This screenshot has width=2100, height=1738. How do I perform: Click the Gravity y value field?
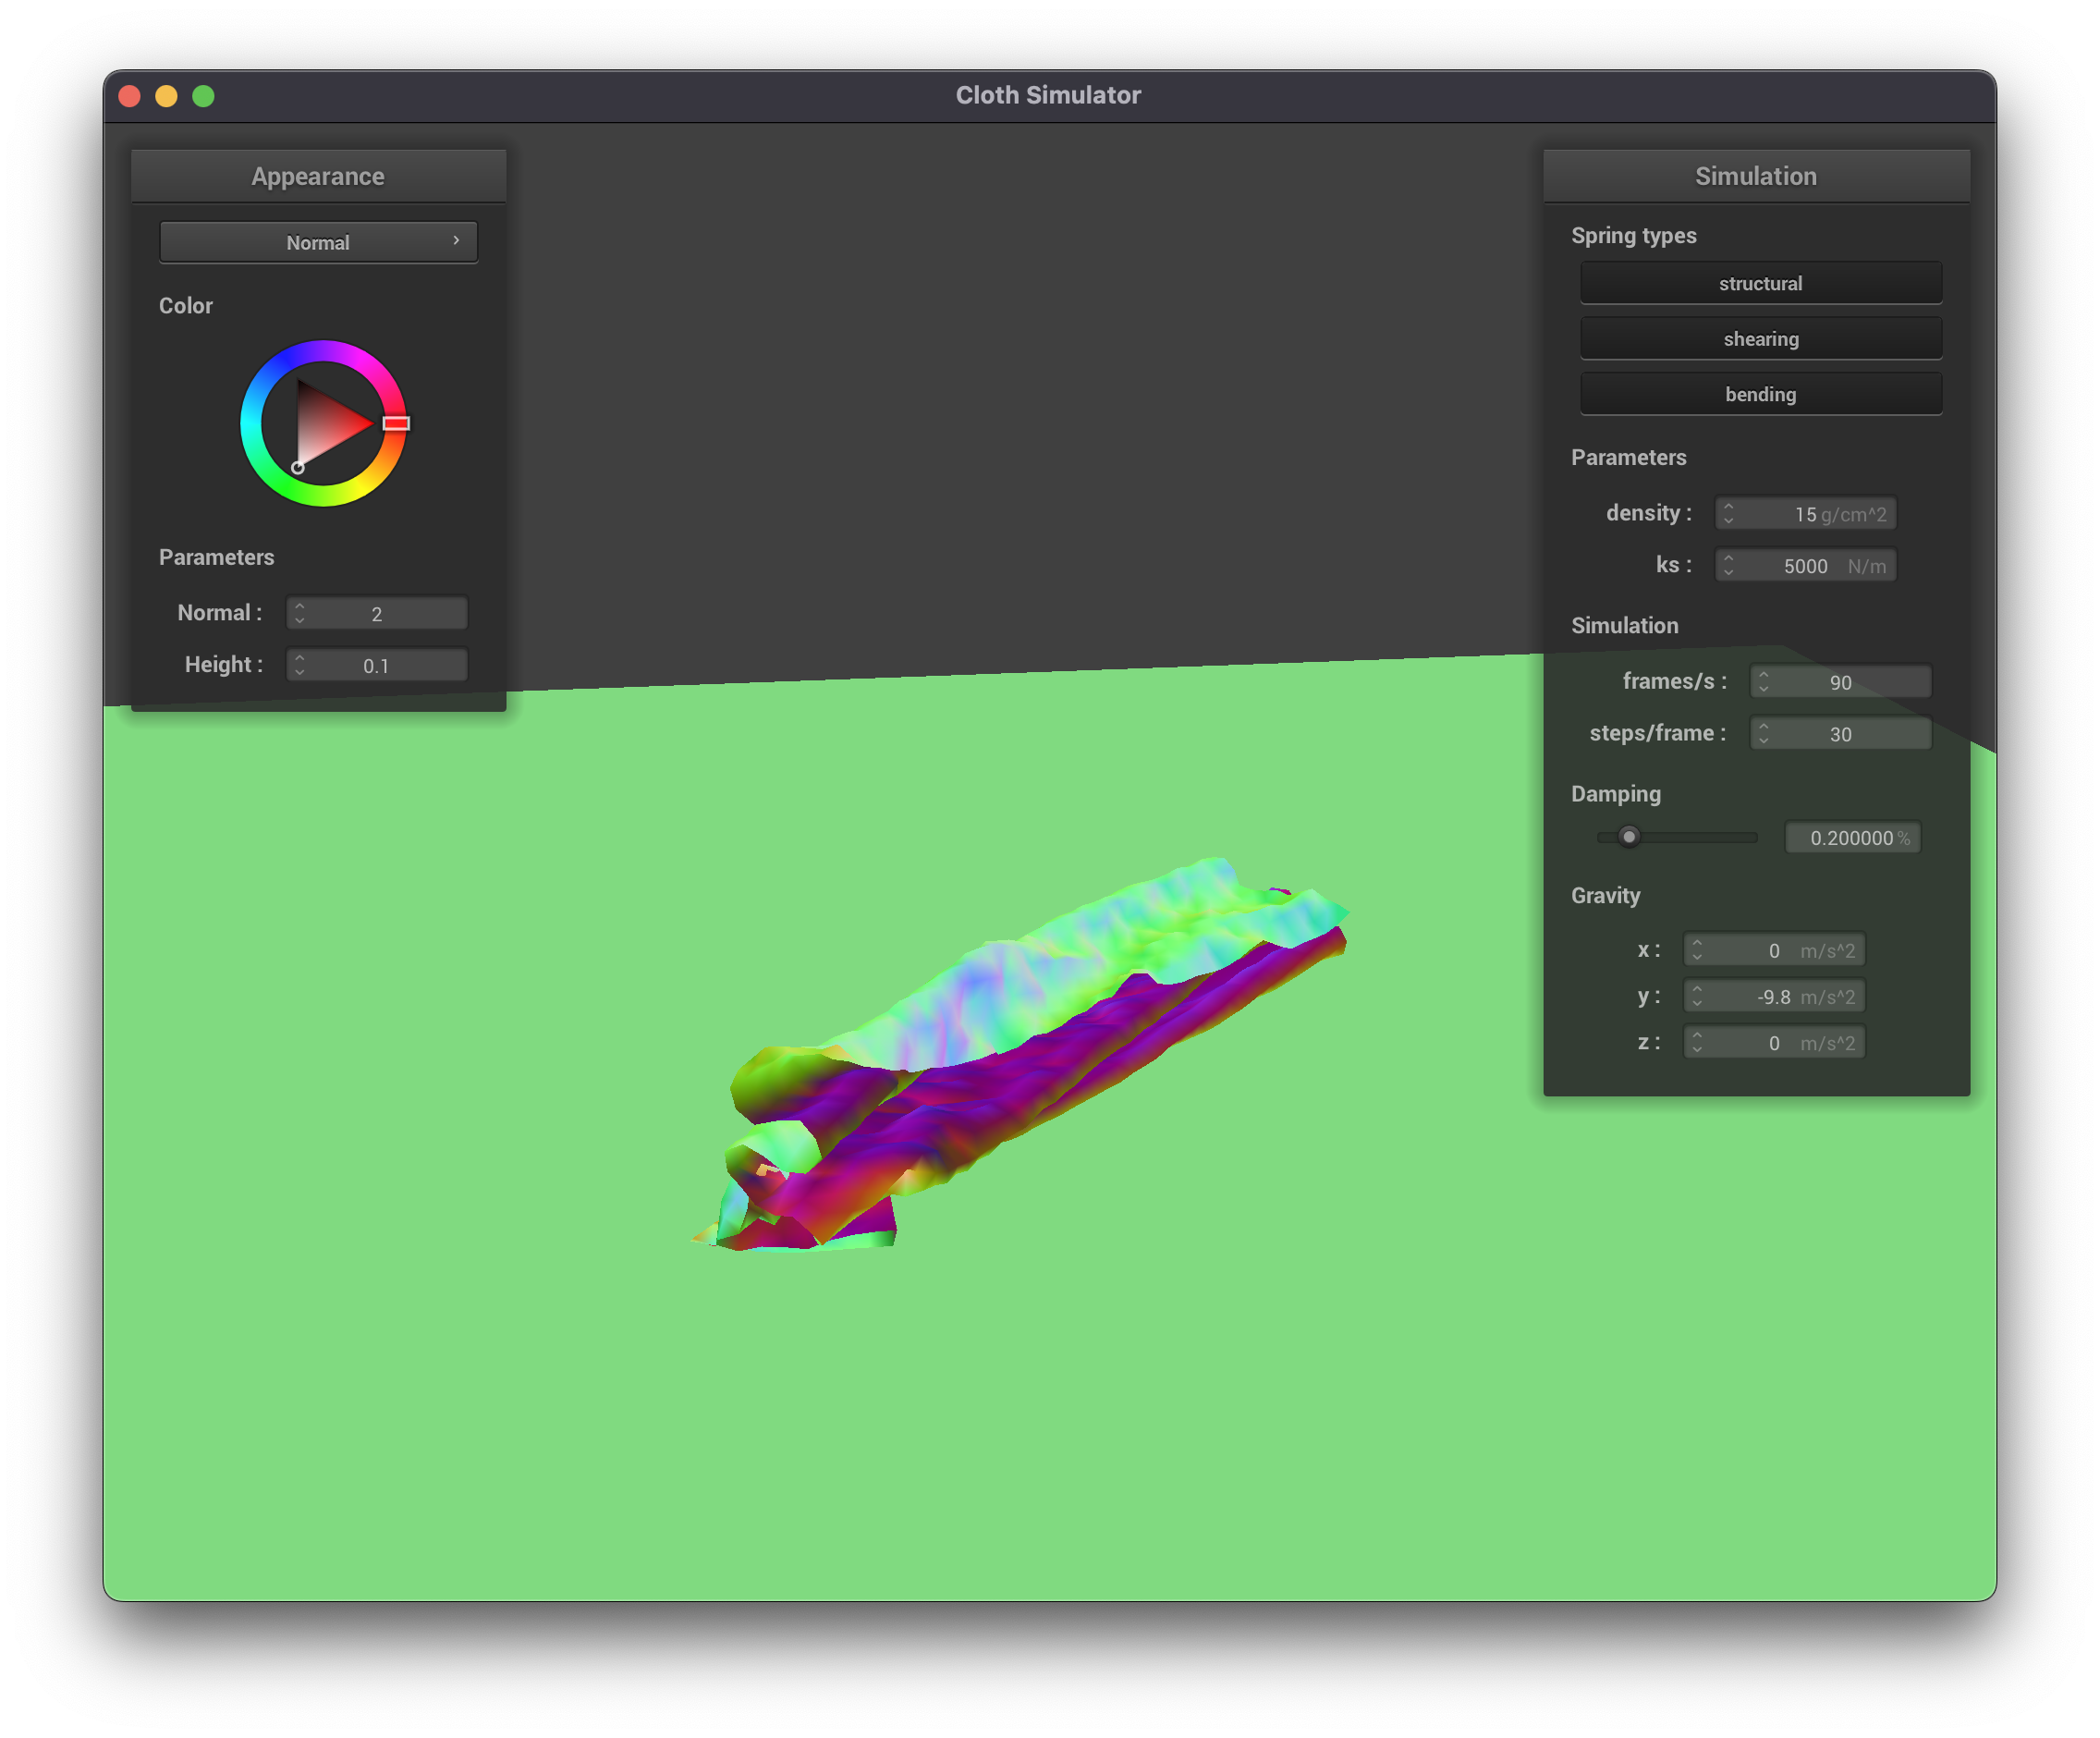pos(1774,996)
